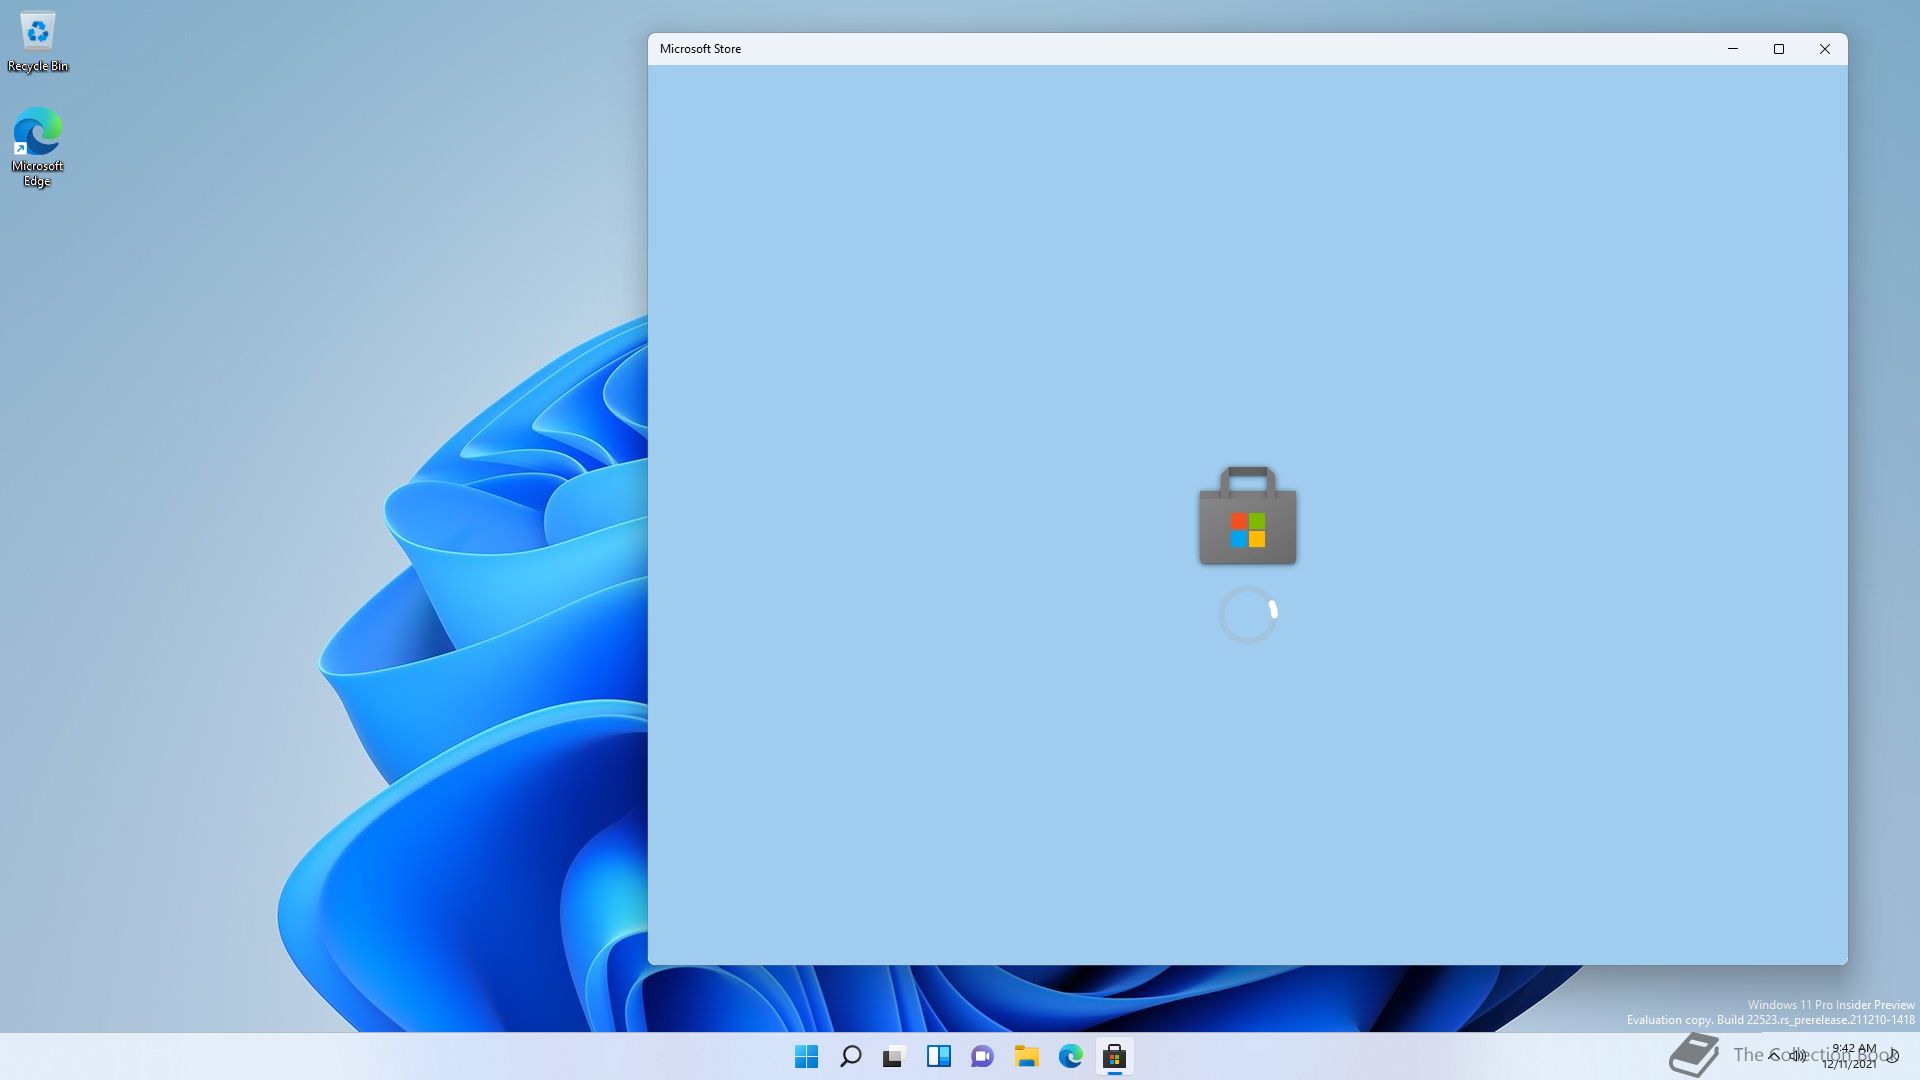Minimize the Microsoft Store window

tap(1733, 49)
